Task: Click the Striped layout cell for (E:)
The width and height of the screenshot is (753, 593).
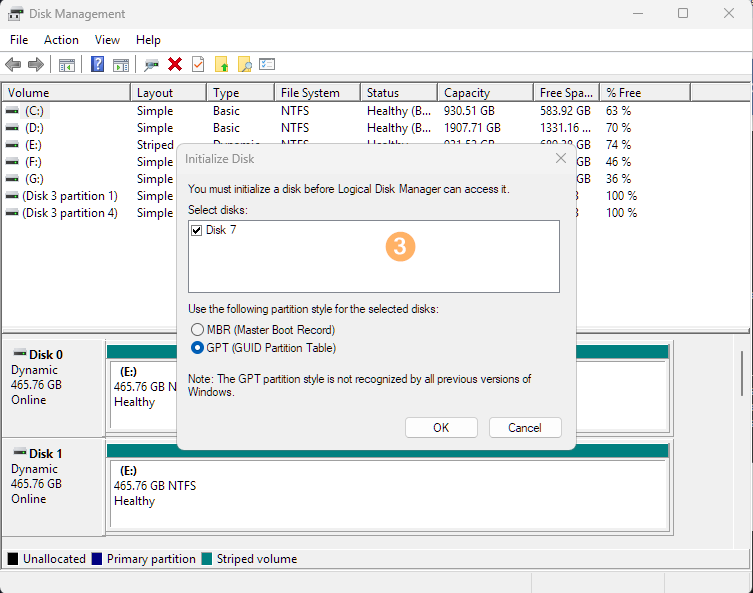Action: tap(155, 145)
